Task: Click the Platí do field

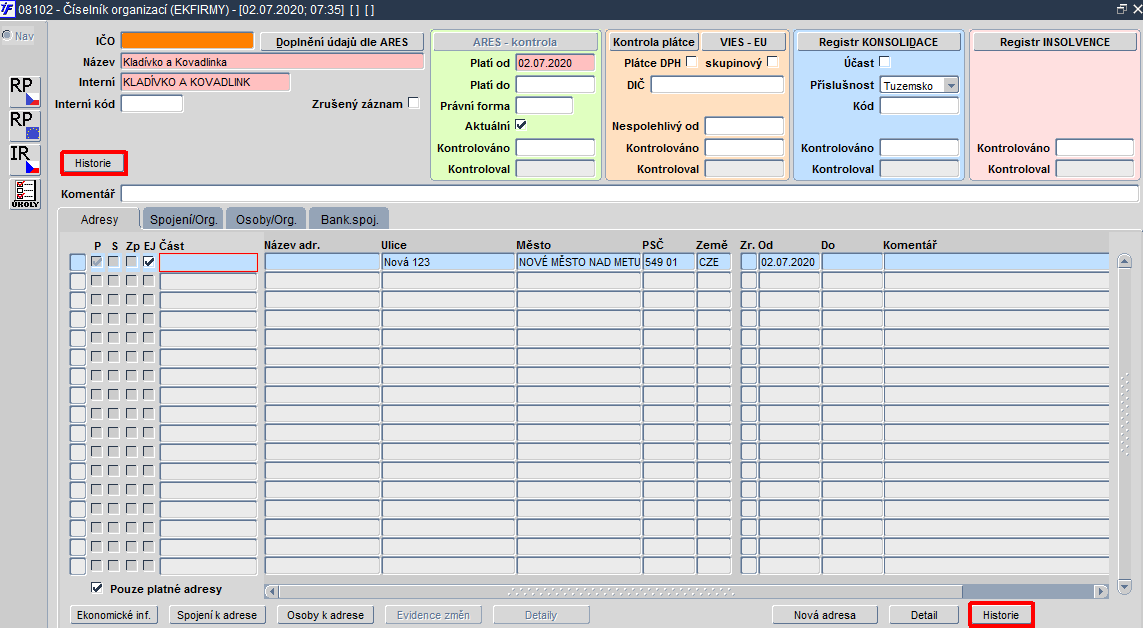Action: pos(555,85)
